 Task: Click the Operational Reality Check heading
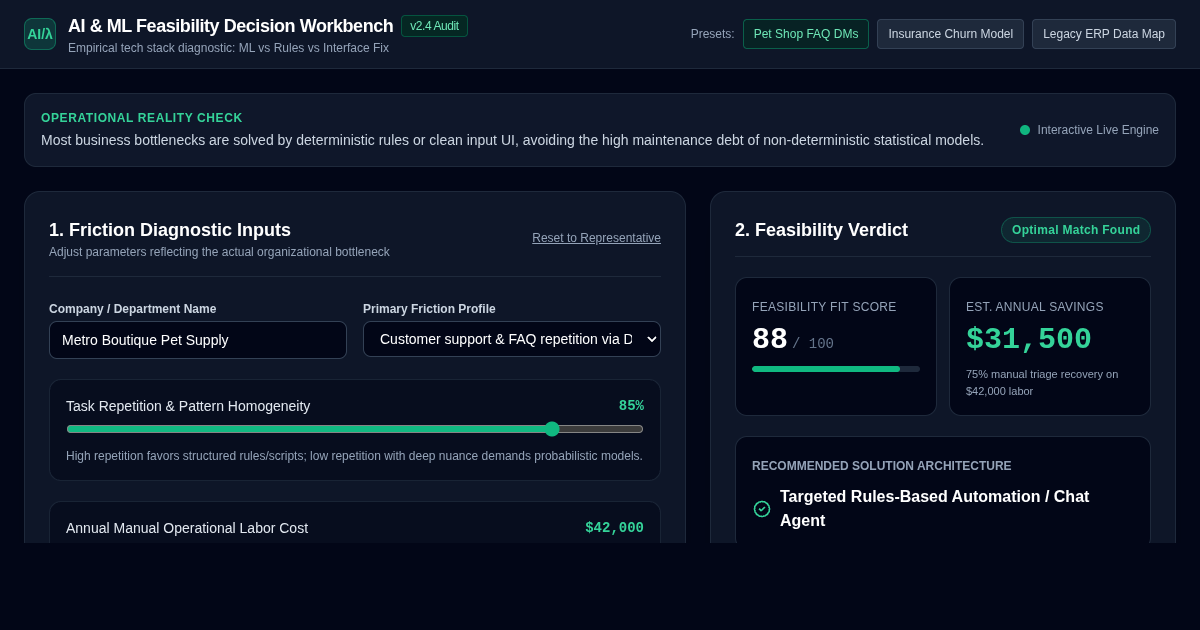tap(142, 118)
